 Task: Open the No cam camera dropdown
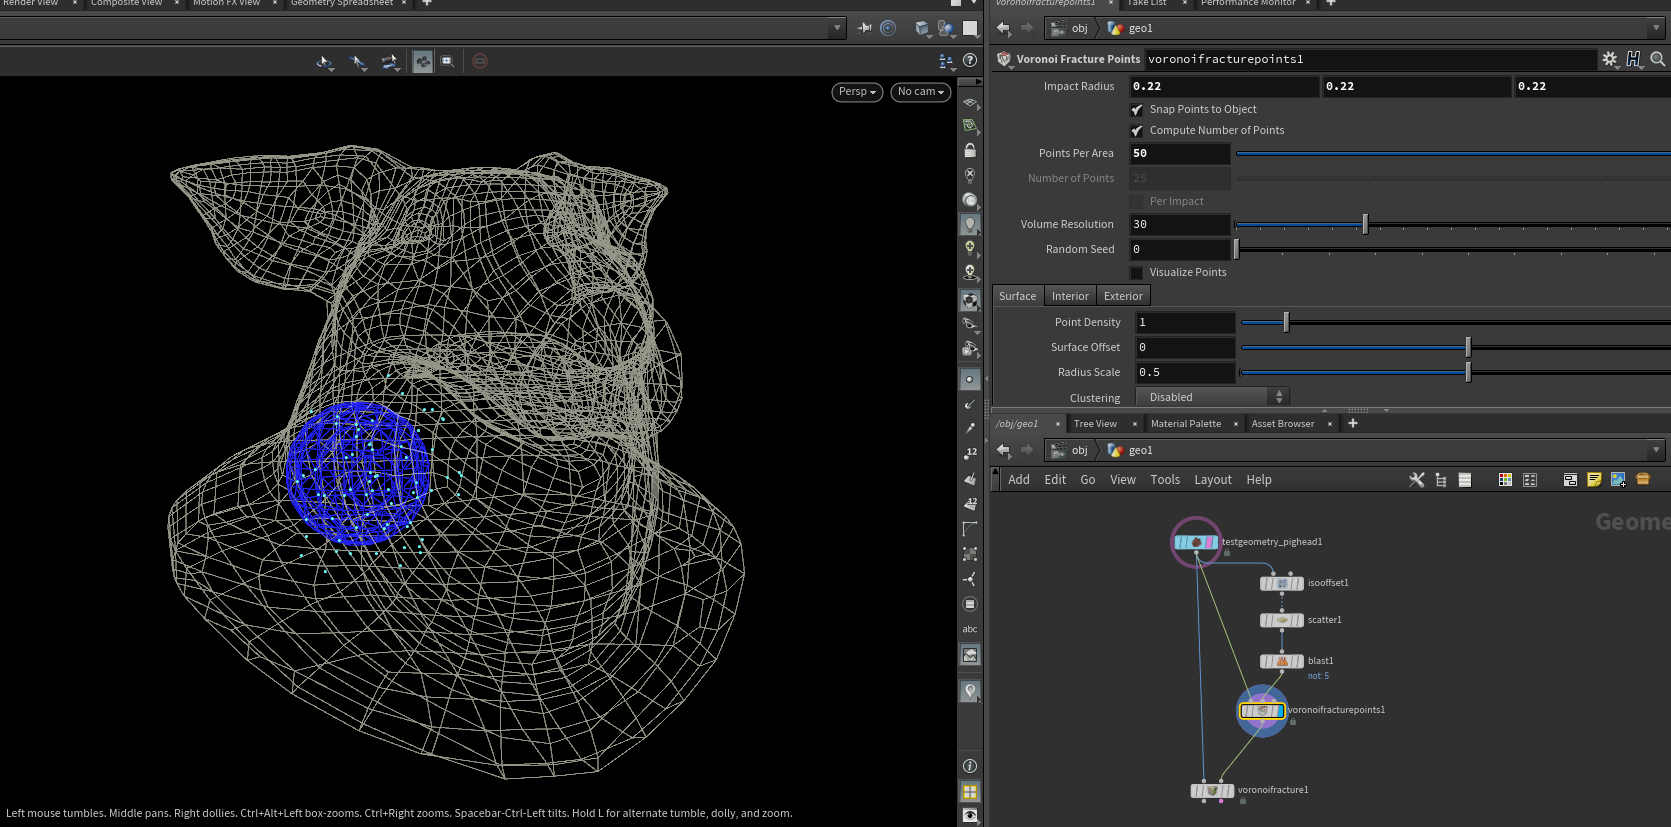920,92
